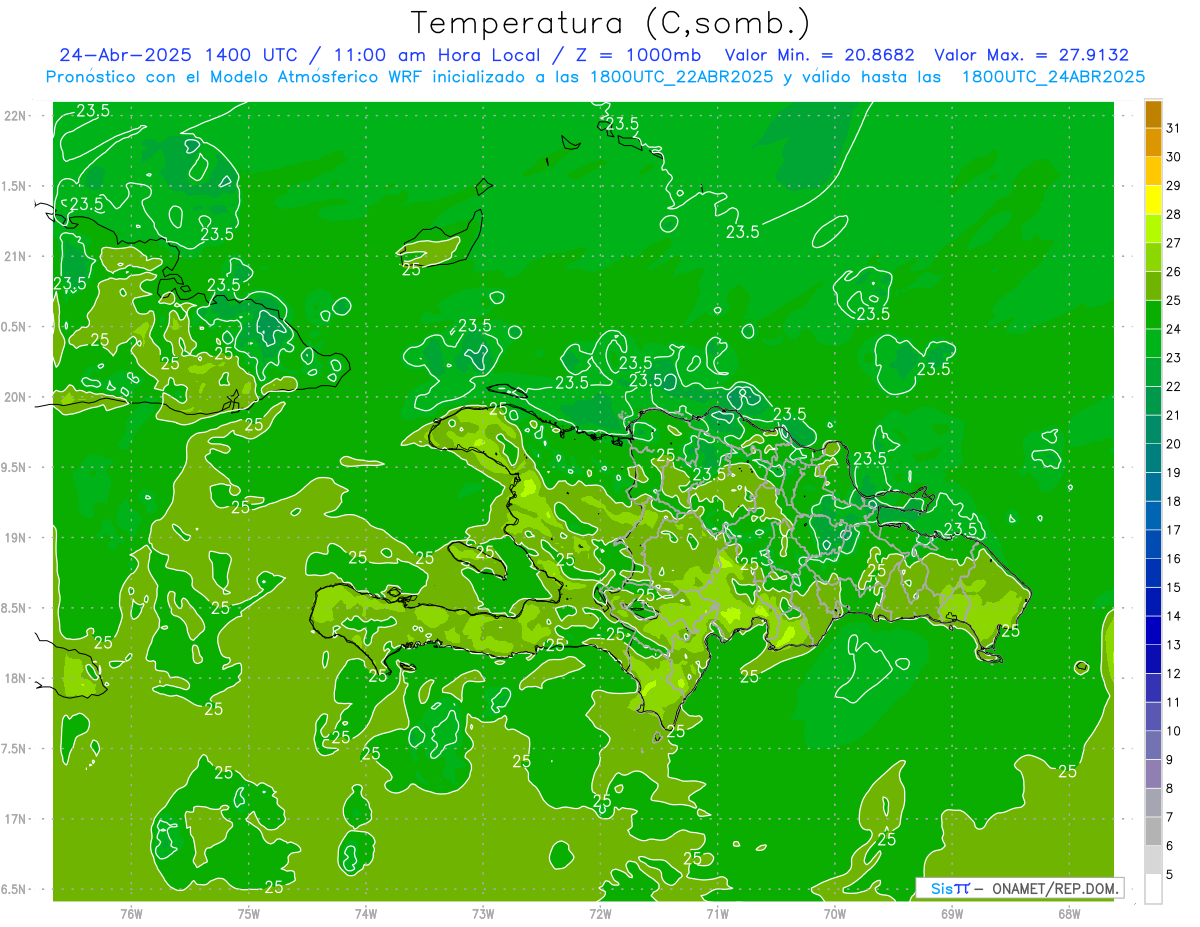Pick the green swatch between 23 and 24
Screen dimensions: 1200x927
click(1153, 343)
